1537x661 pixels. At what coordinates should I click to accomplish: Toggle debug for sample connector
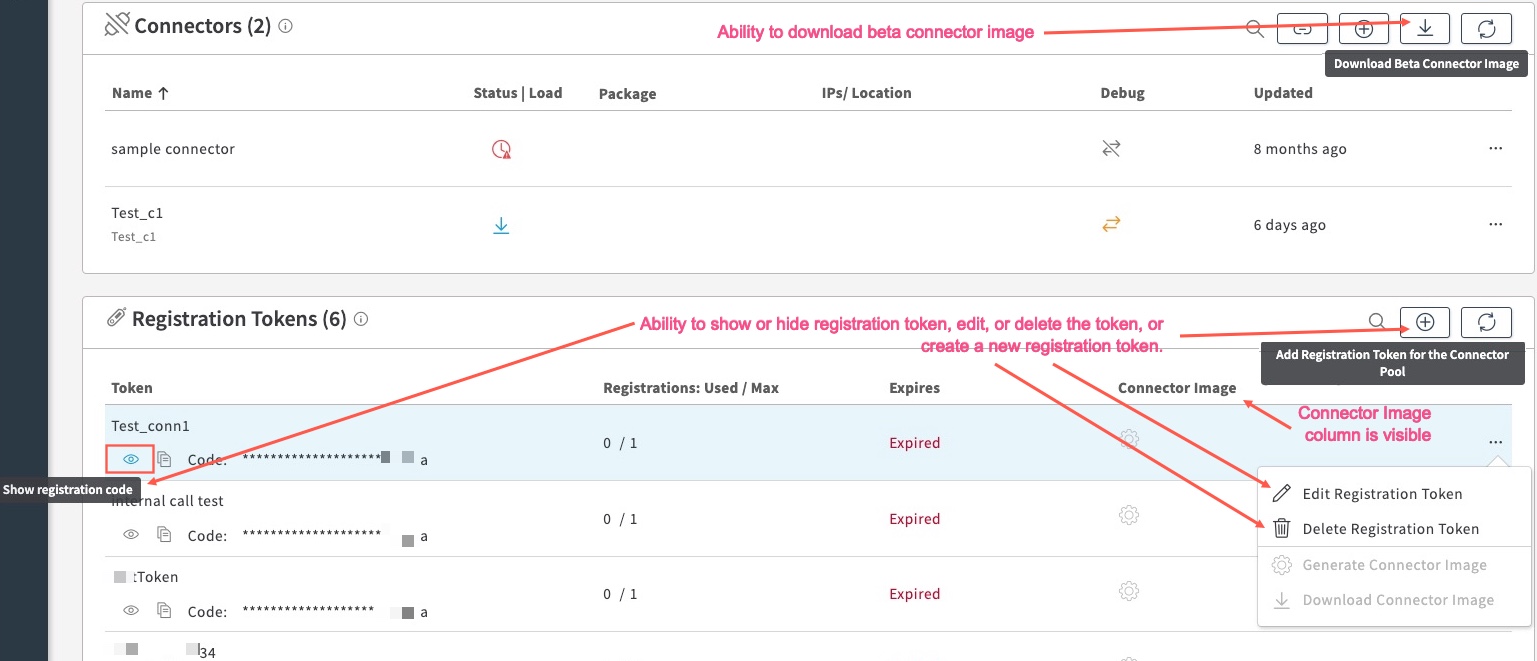1111,149
